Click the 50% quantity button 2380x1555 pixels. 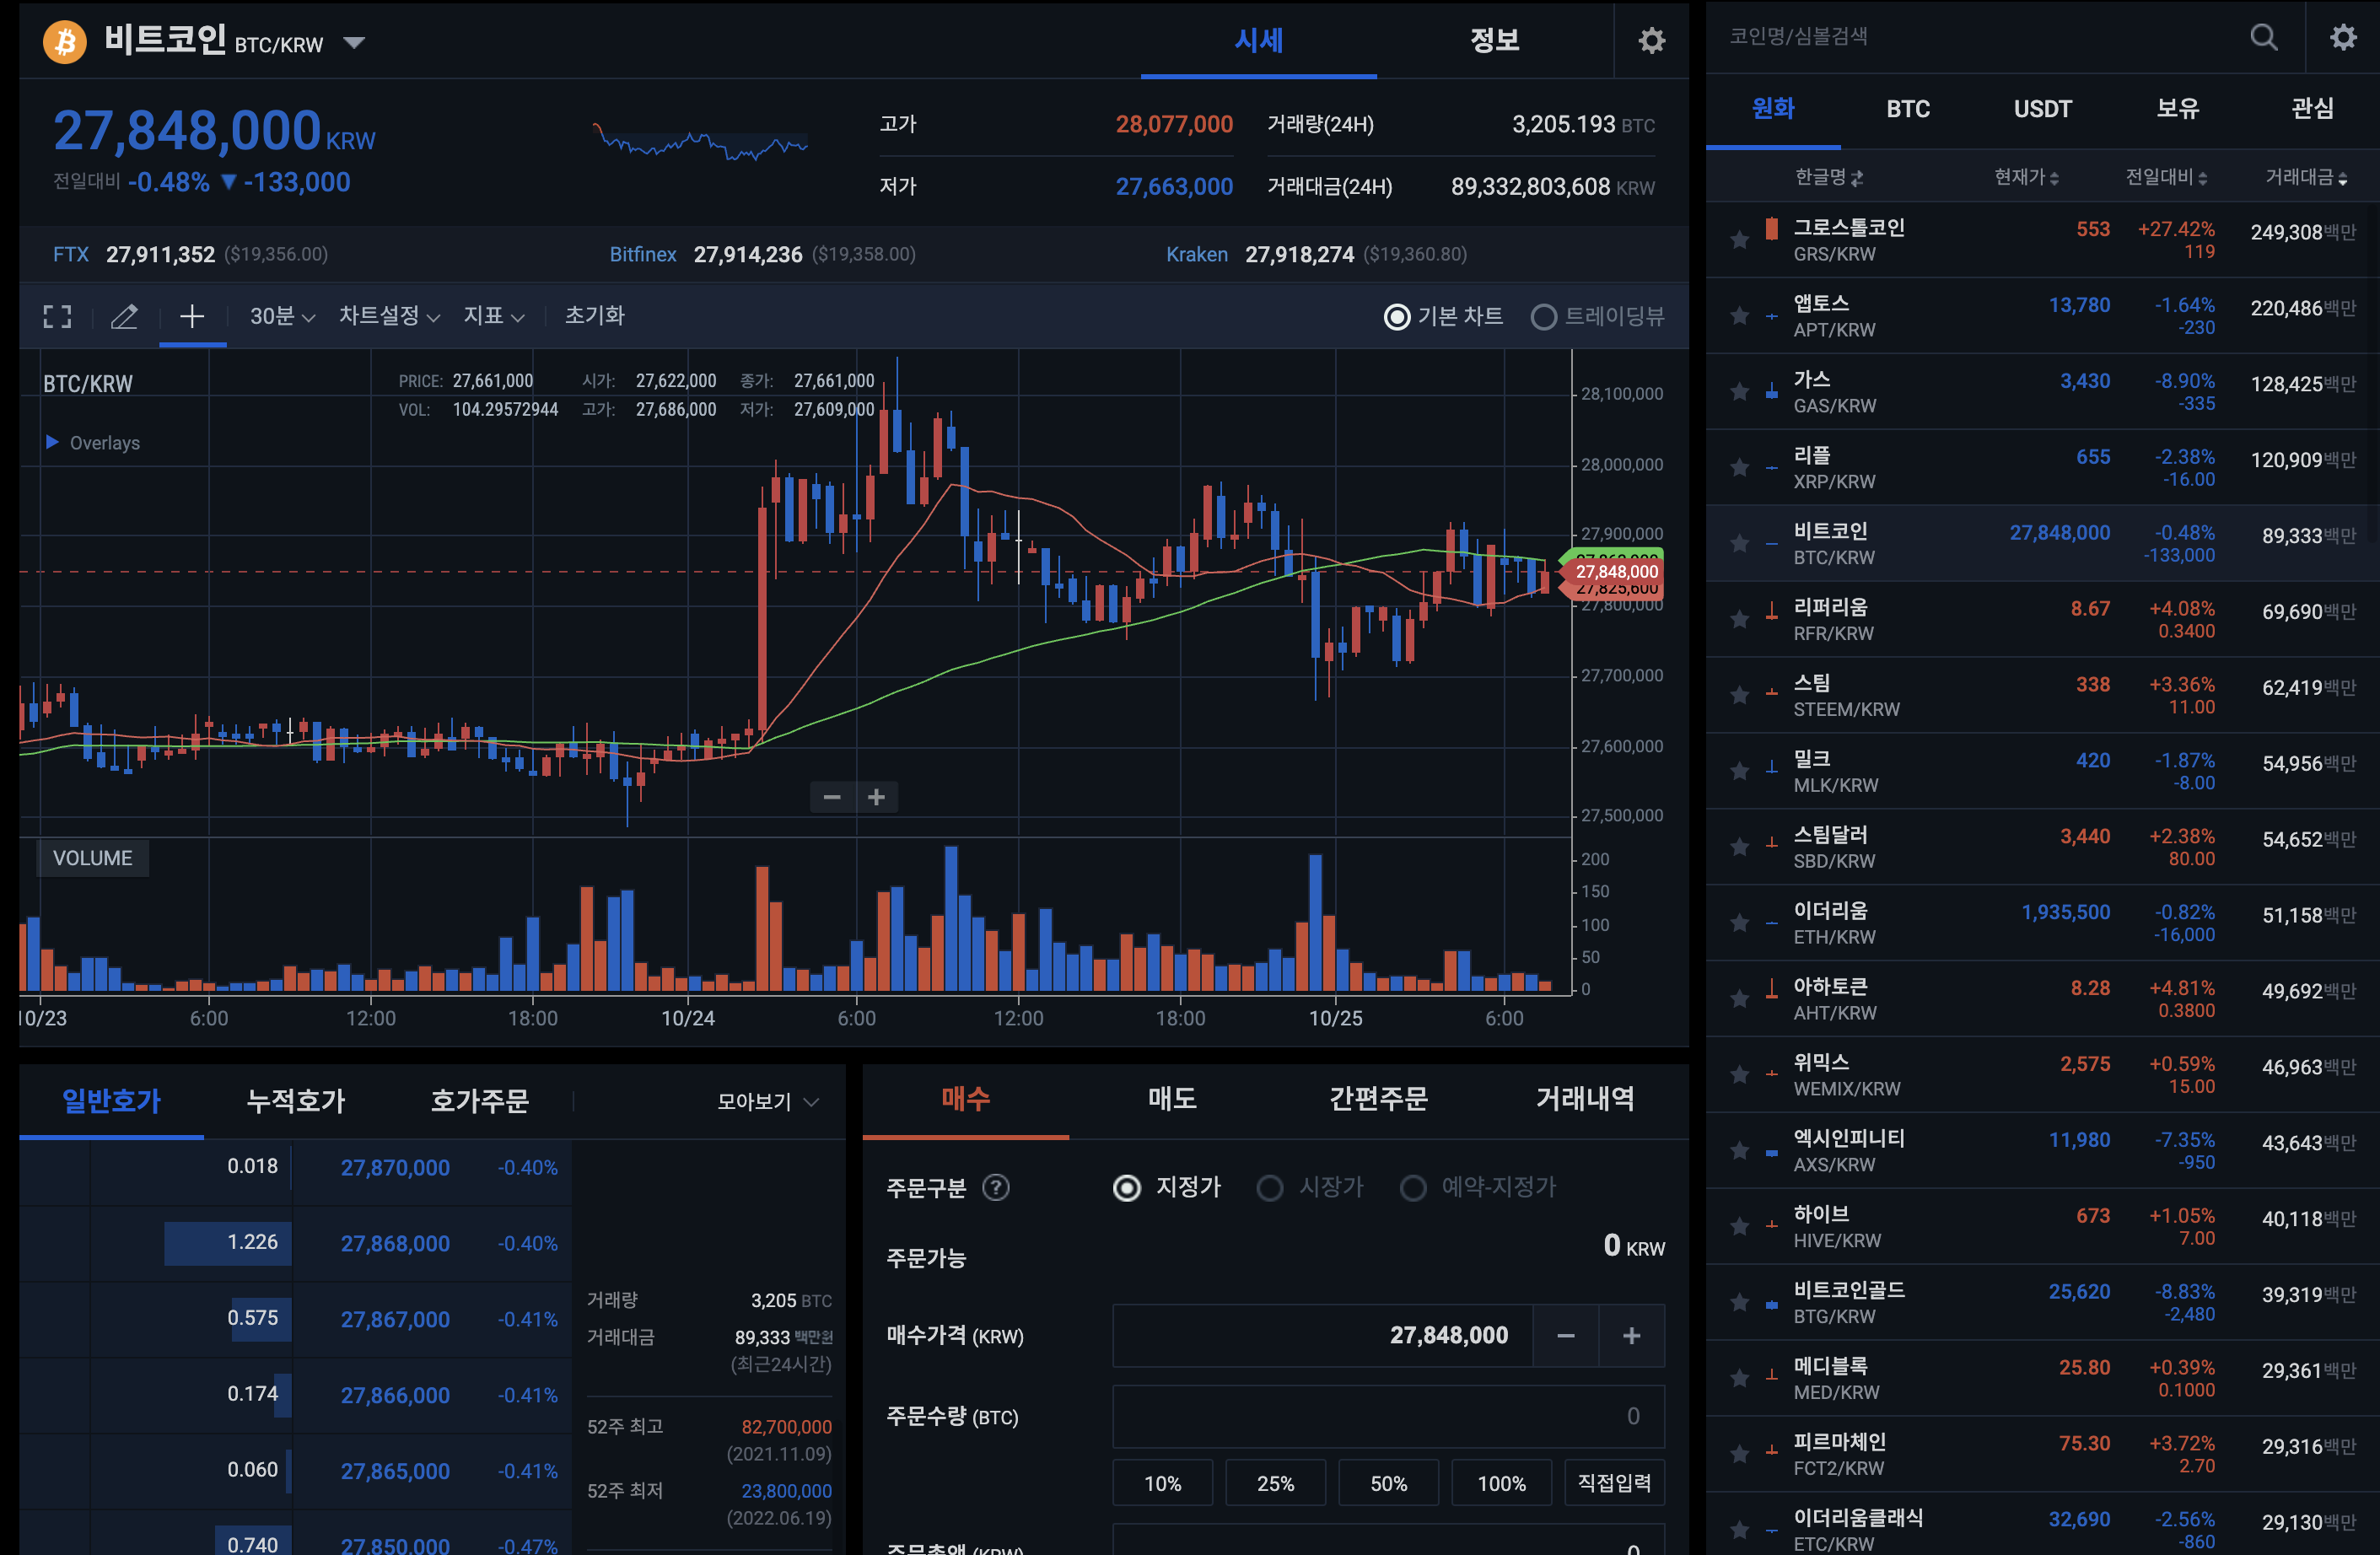pyautogui.click(x=1388, y=1483)
